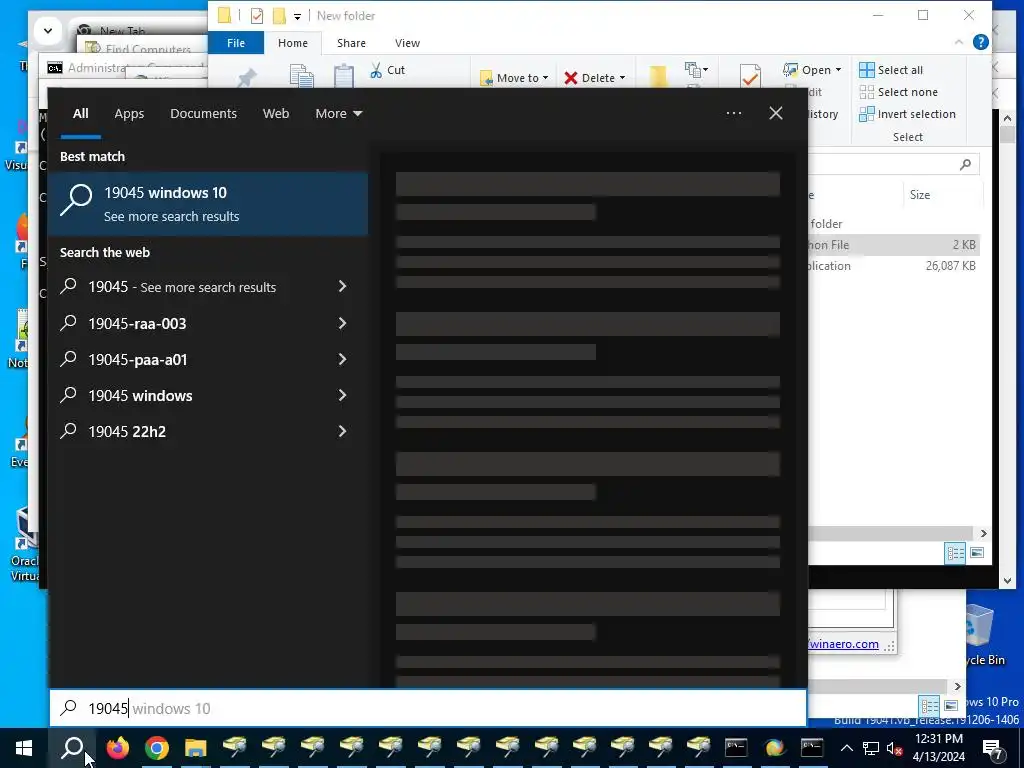Select the Documents search filter tab
1024x768 pixels.
coord(203,114)
